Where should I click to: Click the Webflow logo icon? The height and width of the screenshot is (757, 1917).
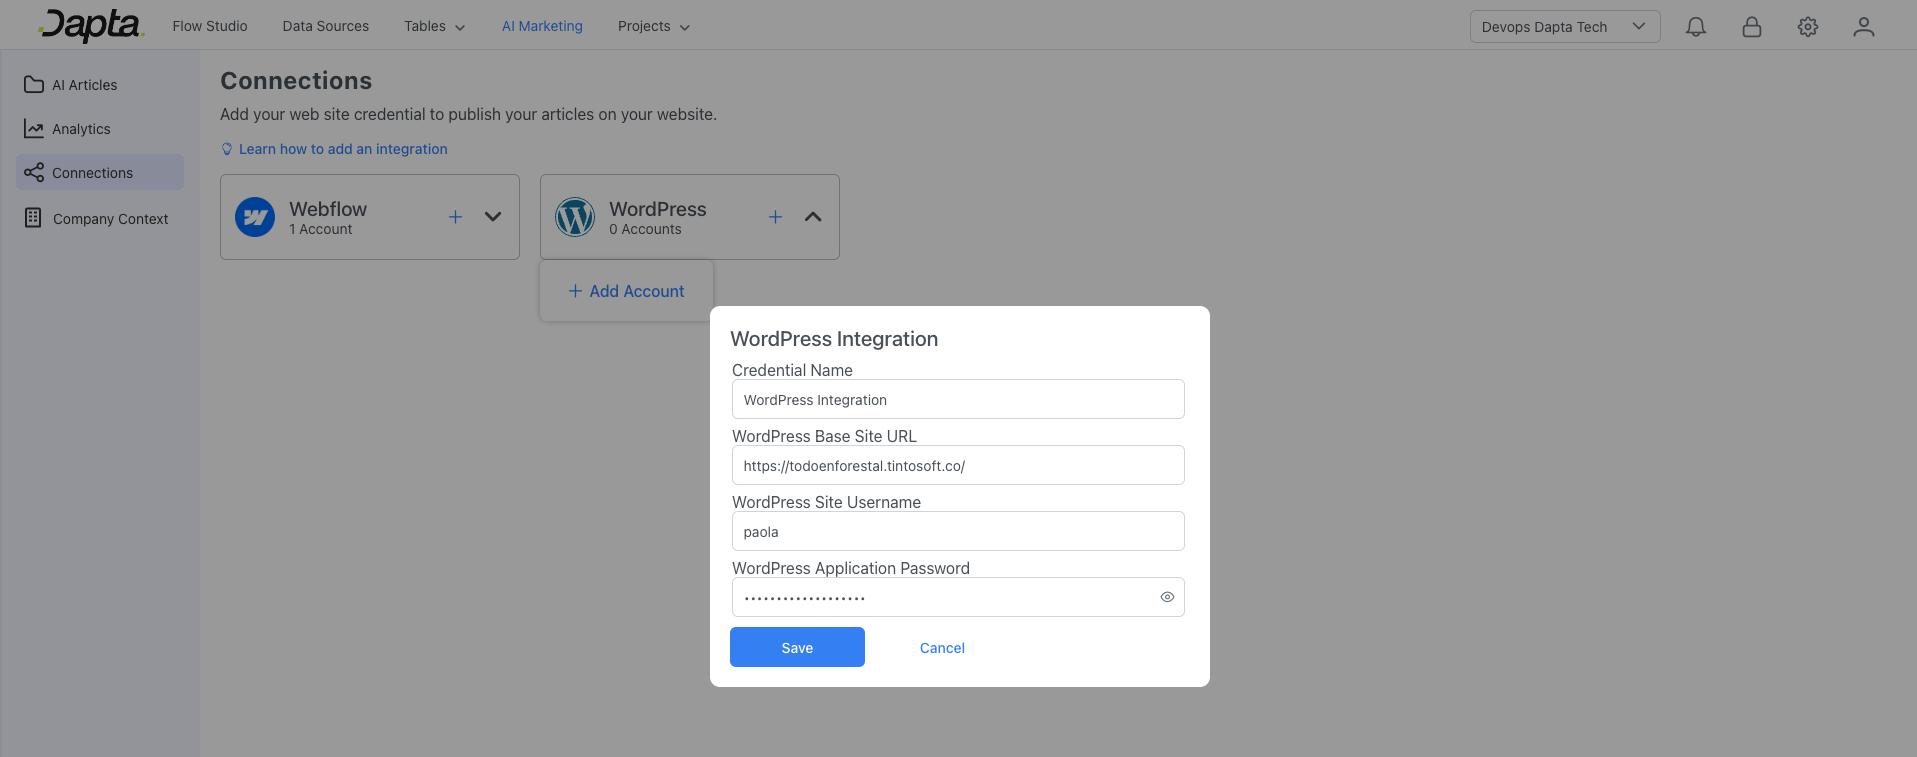pos(255,217)
